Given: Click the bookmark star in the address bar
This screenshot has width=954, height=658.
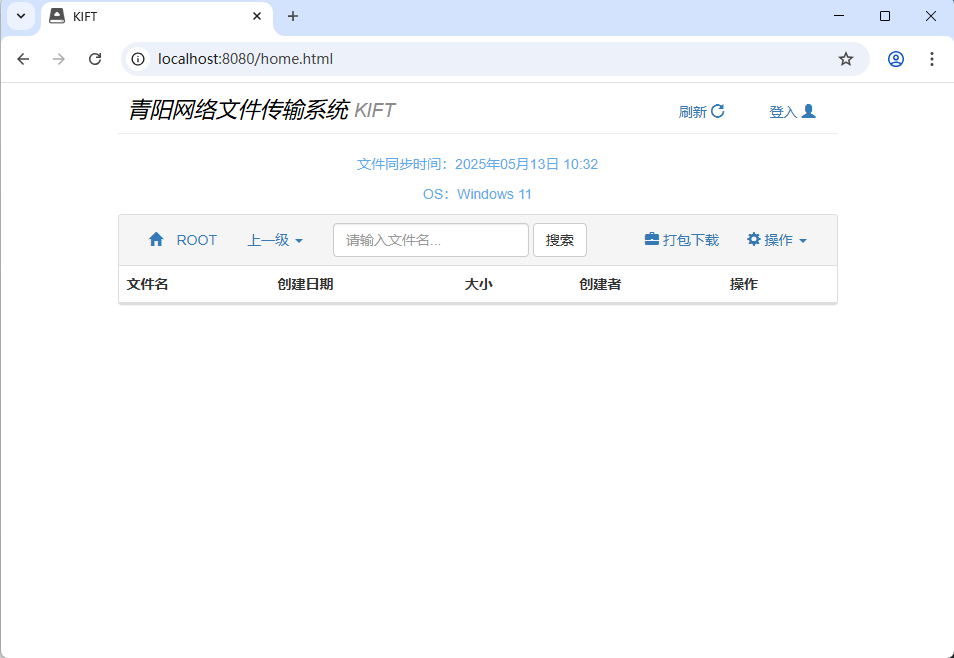Looking at the screenshot, I should point(845,59).
